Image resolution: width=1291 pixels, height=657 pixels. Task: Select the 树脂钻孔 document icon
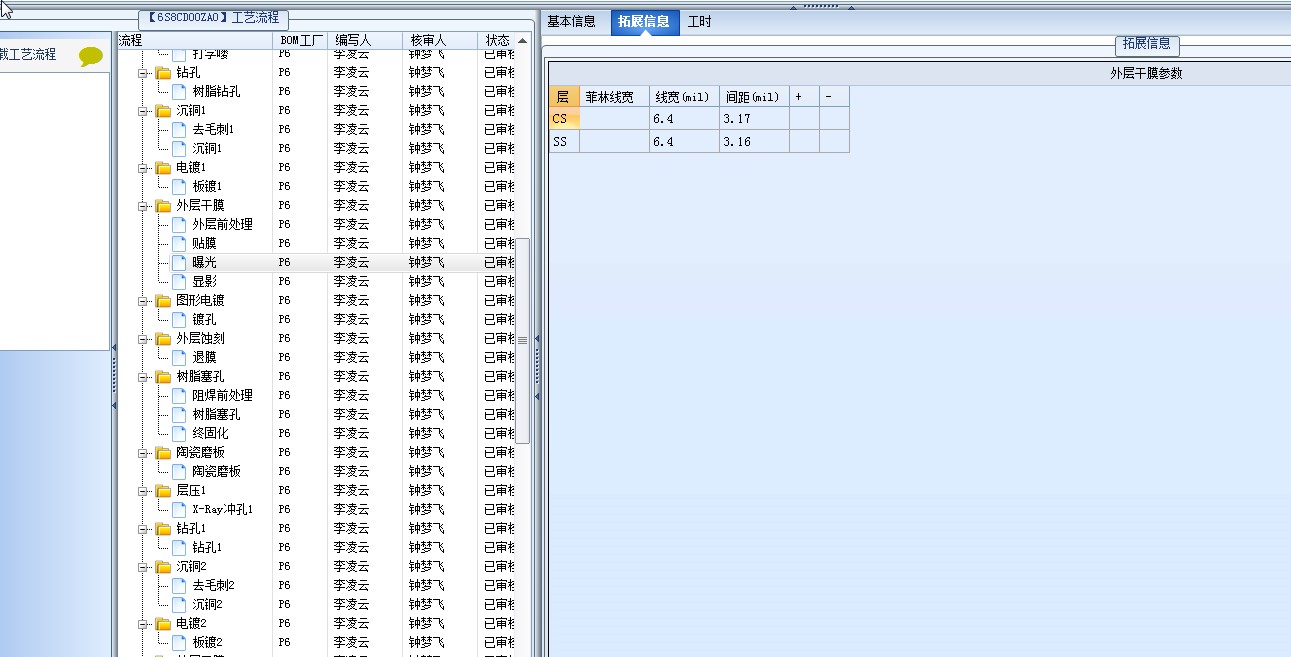tap(179, 92)
